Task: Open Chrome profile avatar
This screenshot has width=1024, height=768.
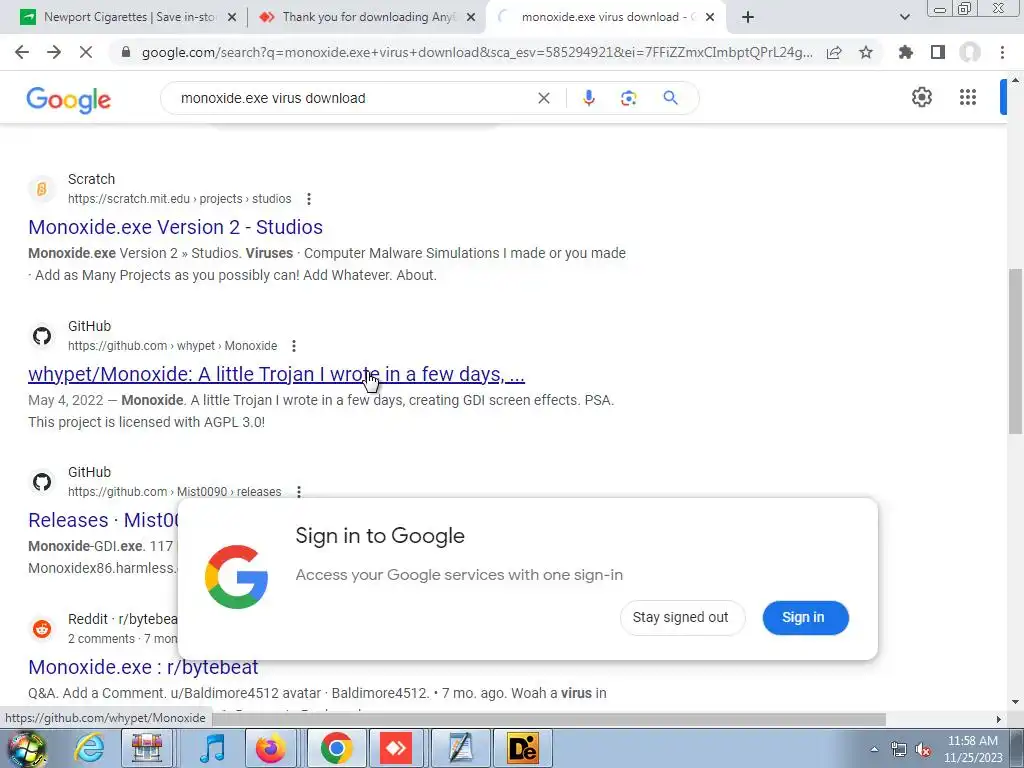Action: (x=970, y=52)
